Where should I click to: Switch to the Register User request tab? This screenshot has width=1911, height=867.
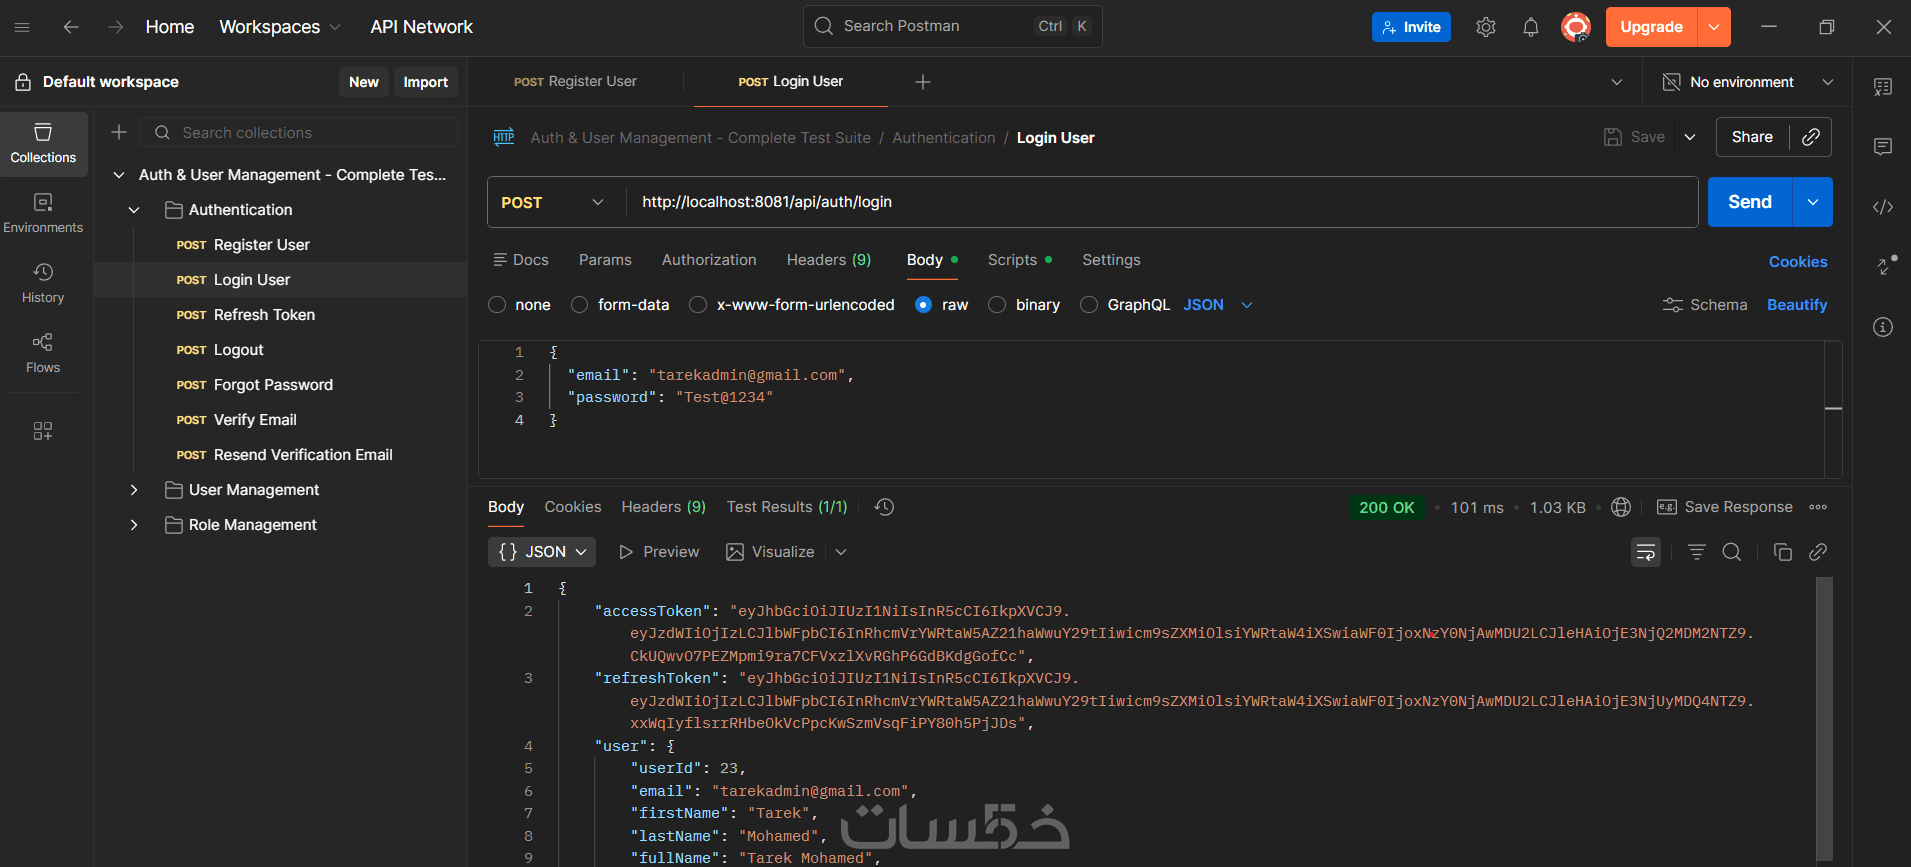click(575, 82)
